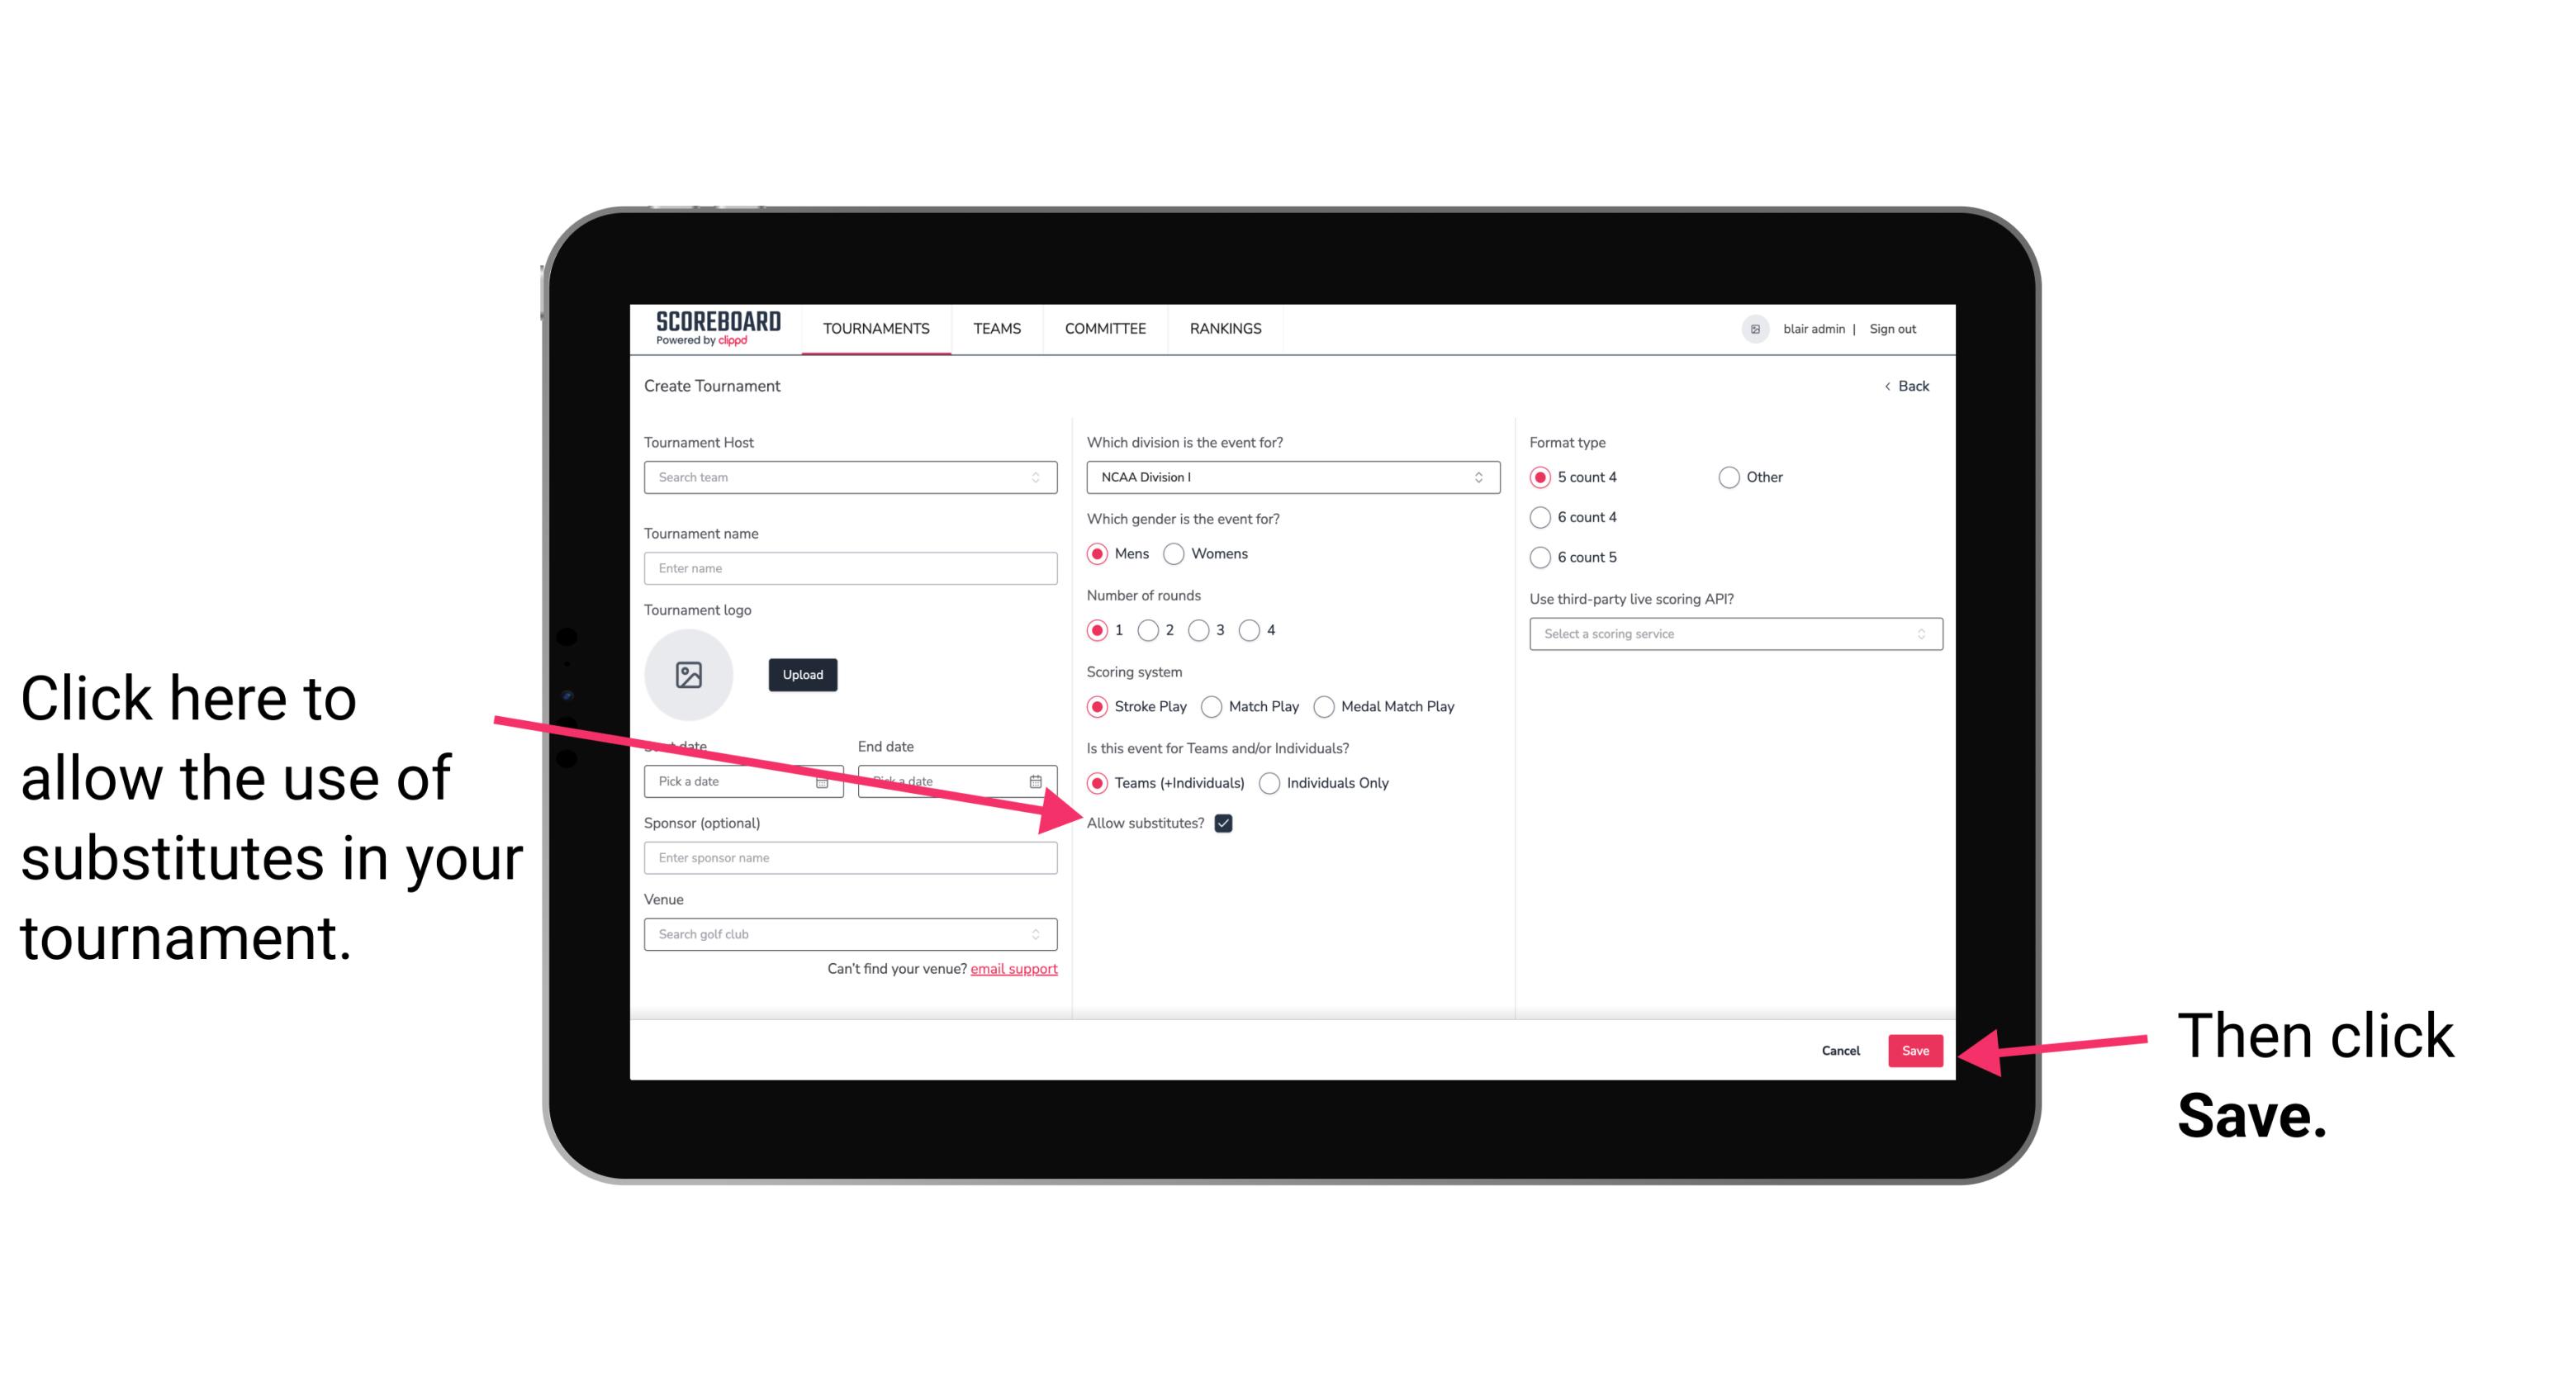Select the Individuals Only radio button
The height and width of the screenshot is (1386, 2576).
(x=1268, y=784)
